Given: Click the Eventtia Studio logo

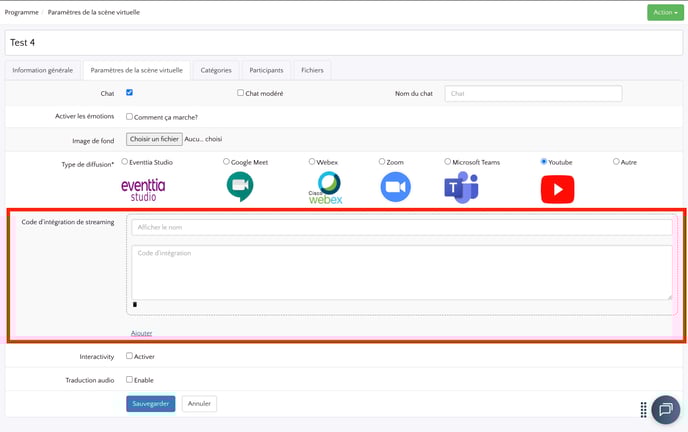Looking at the screenshot, I should point(143,188).
